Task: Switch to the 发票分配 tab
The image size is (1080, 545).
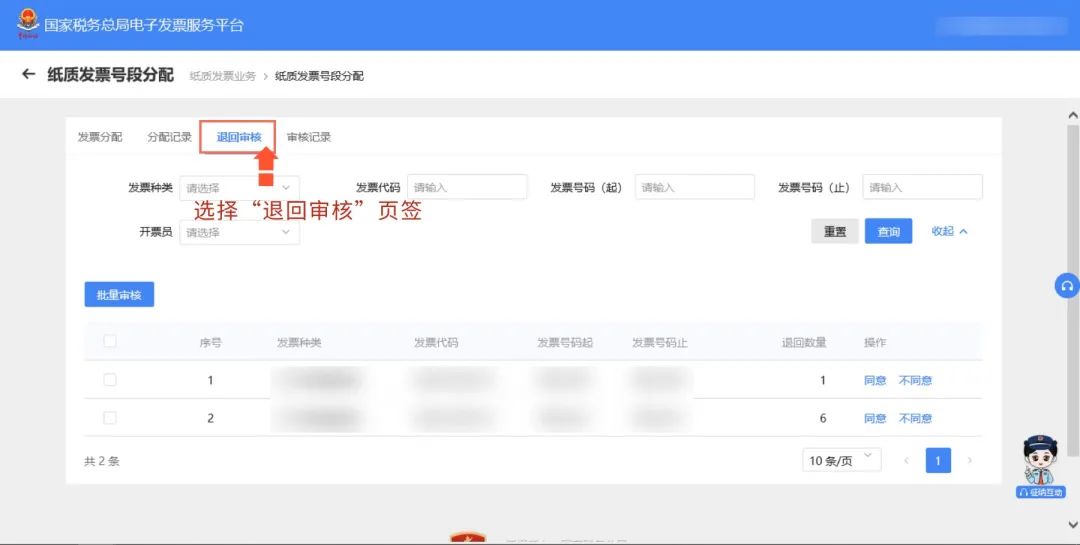Action: click(x=100, y=137)
